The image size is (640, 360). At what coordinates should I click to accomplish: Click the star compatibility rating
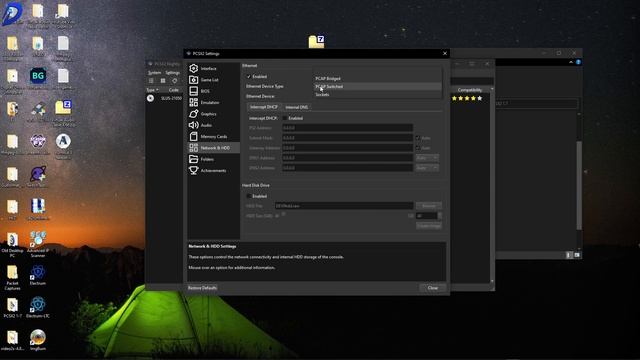(x=467, y=98)
